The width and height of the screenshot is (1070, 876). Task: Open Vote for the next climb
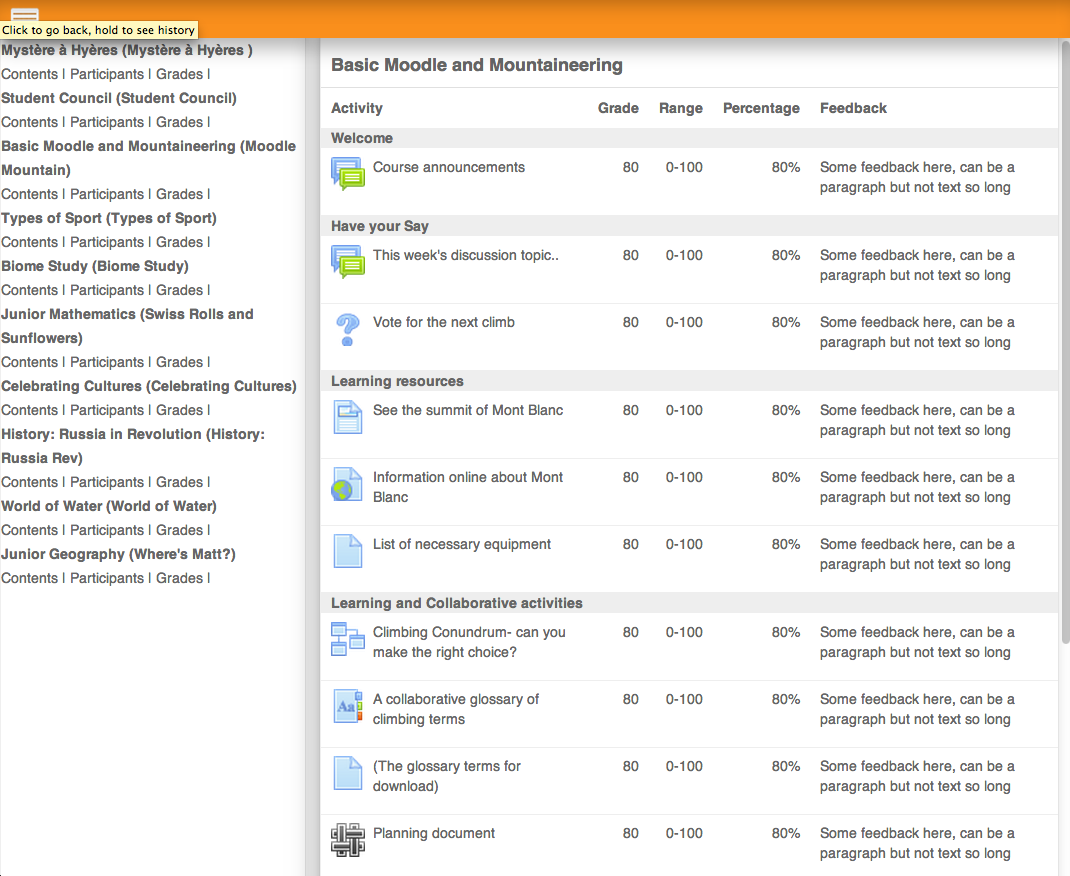pyautogui.click(x=444, y=322)
